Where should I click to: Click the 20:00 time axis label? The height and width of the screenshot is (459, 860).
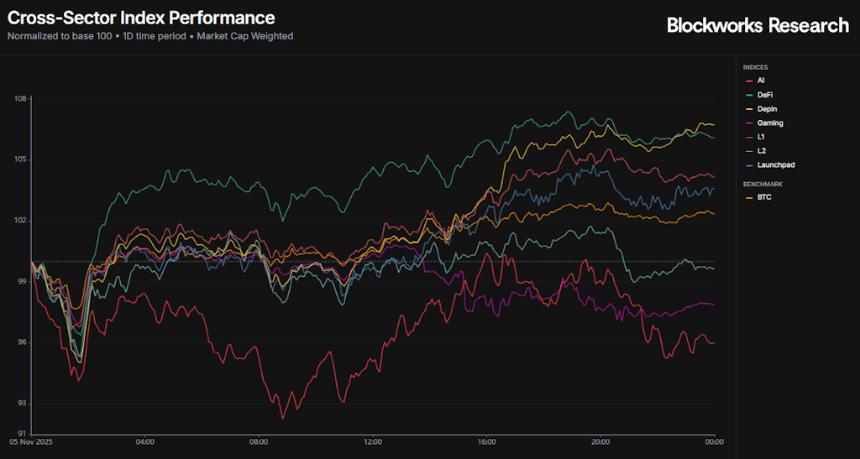[601, 441]
